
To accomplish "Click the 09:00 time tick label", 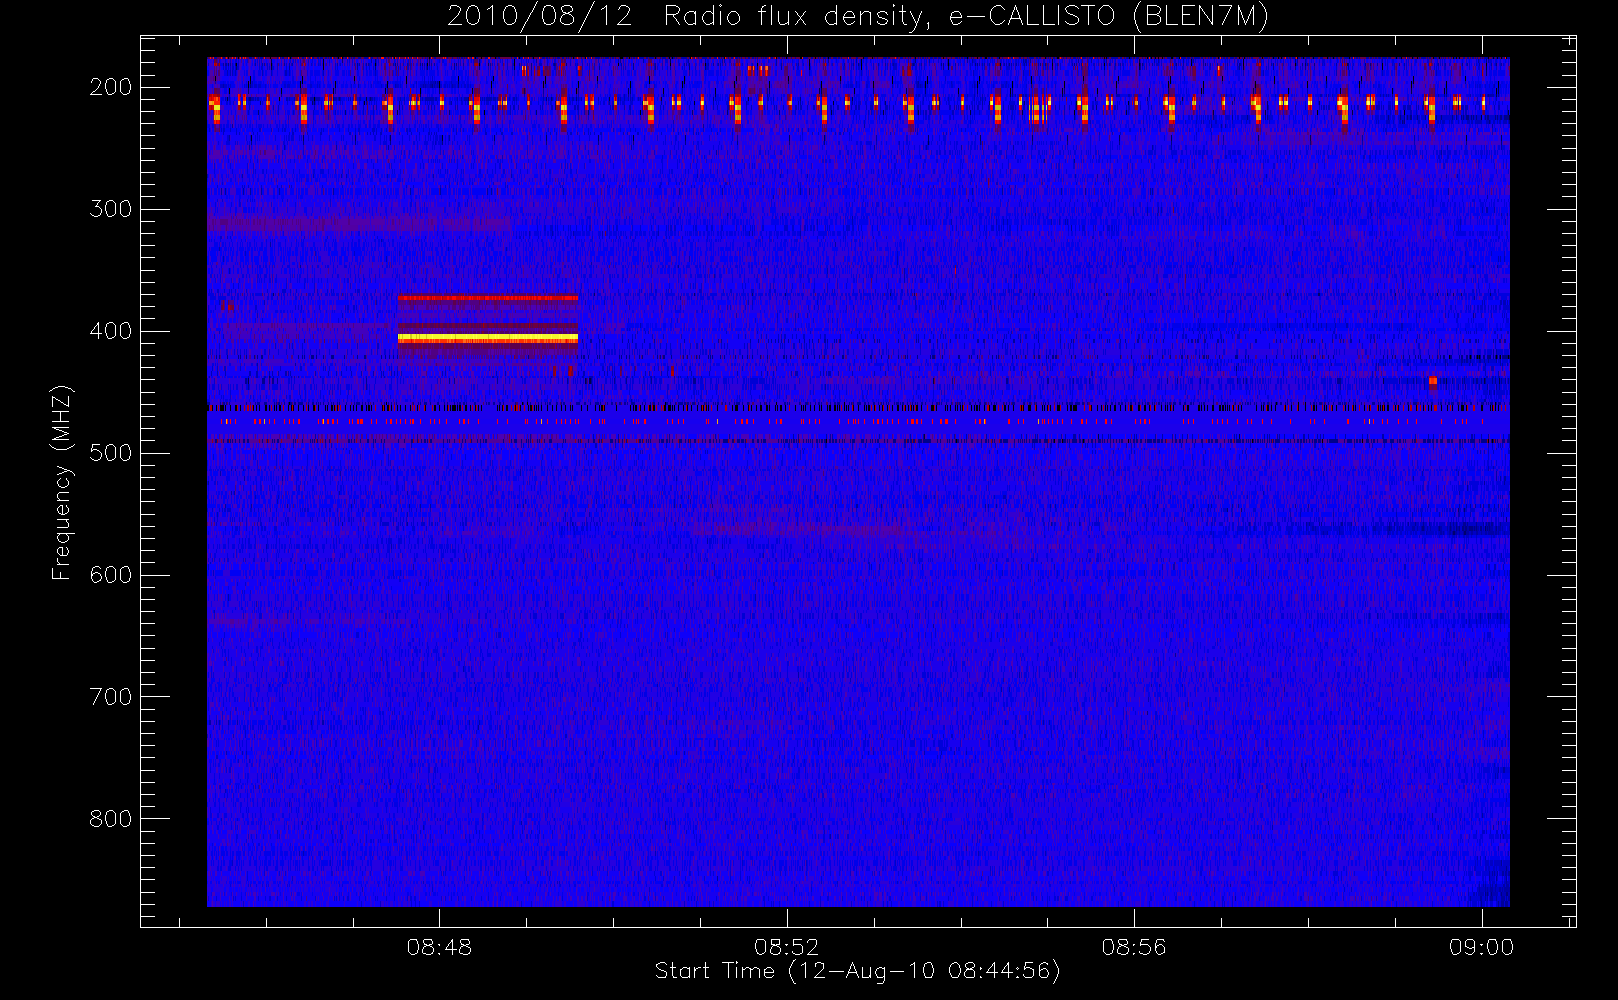I will coord(1481,946).
